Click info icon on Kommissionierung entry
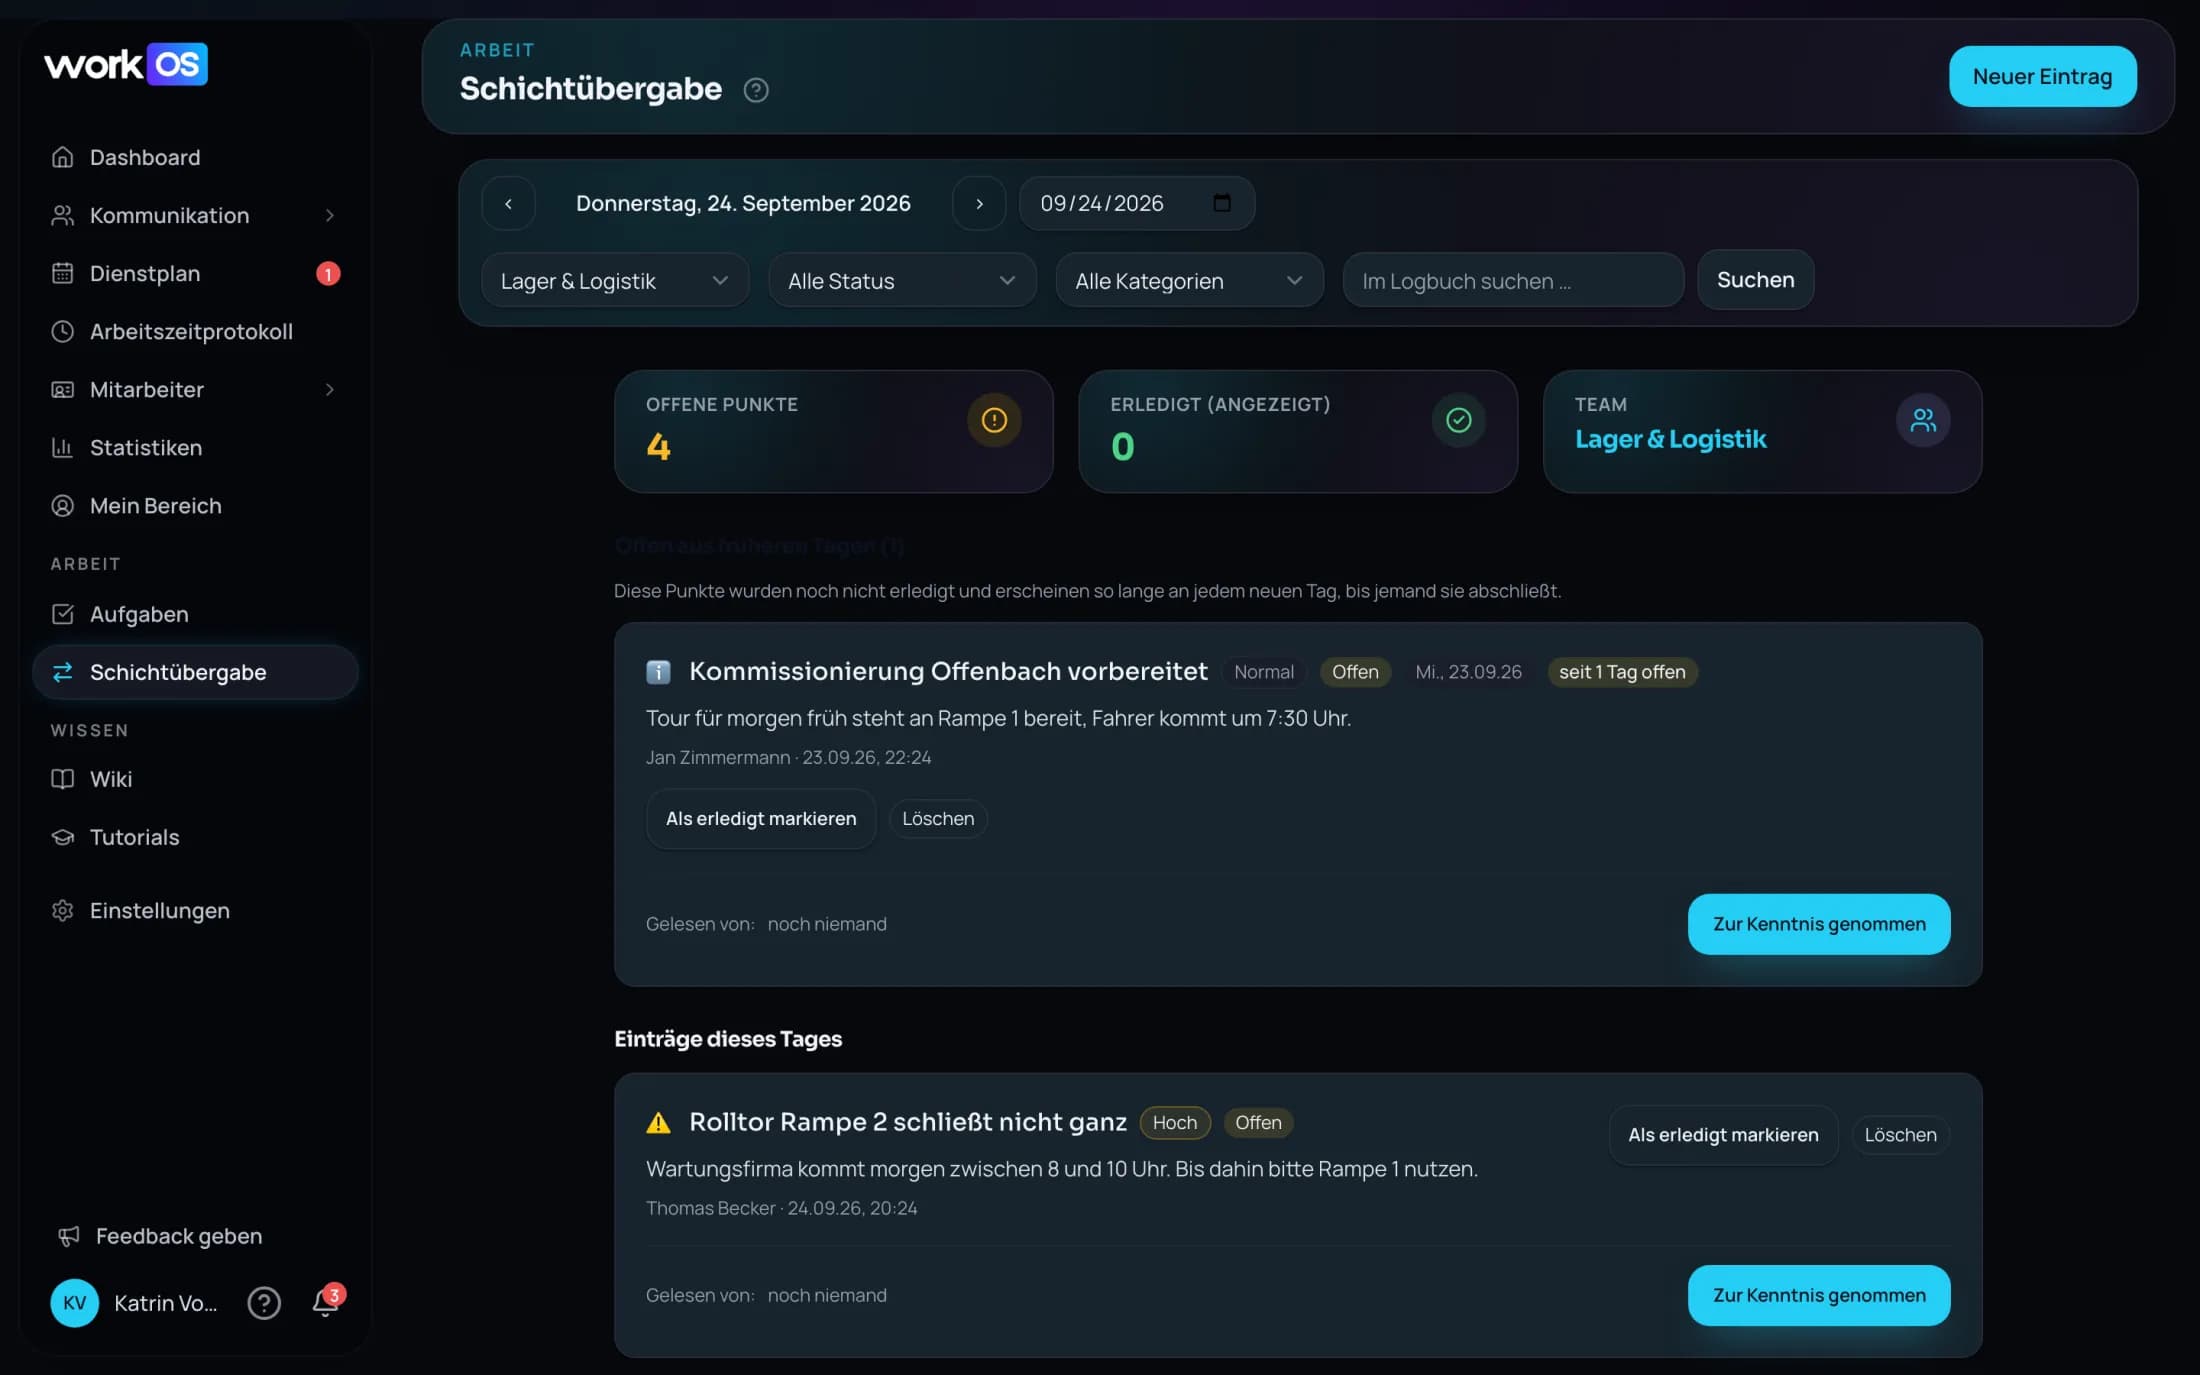This screenshot has height=1375, width=2200. click(x=658, y=672)
